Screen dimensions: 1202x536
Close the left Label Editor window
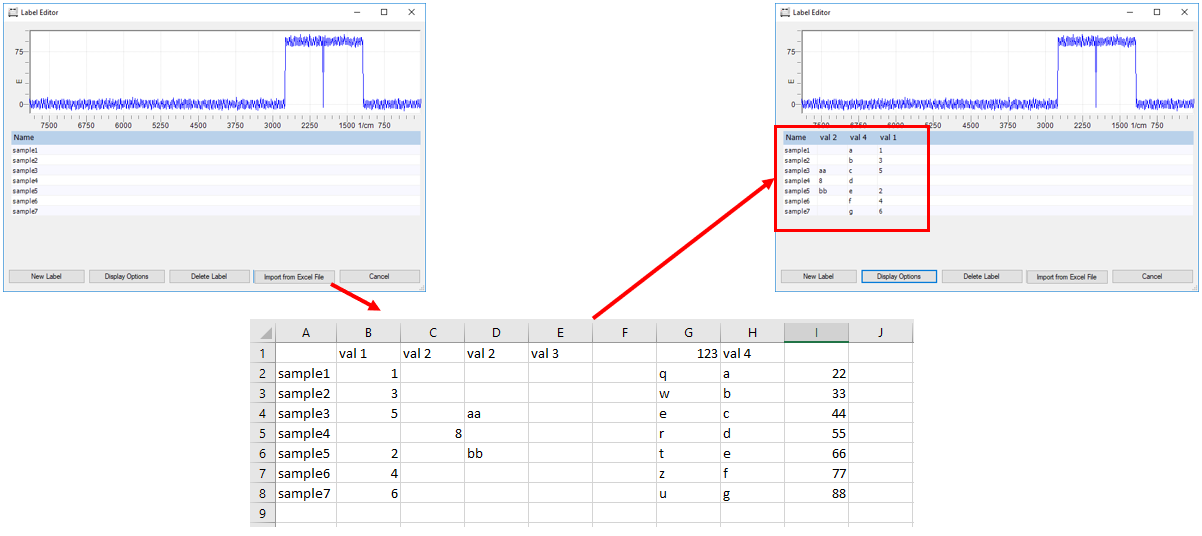[x=411, y=12]
